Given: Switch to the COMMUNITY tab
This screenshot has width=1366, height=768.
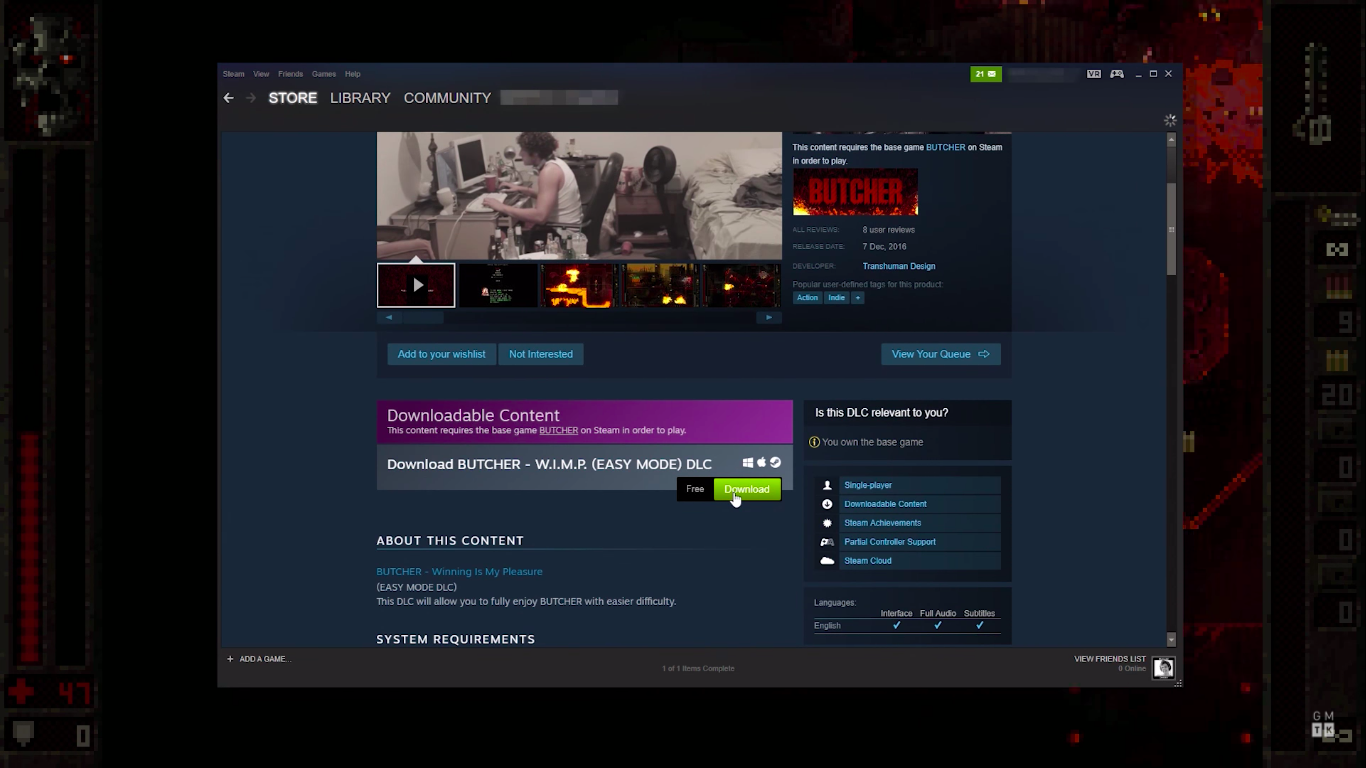Looking at the screenshot, I should coord(447,98).
